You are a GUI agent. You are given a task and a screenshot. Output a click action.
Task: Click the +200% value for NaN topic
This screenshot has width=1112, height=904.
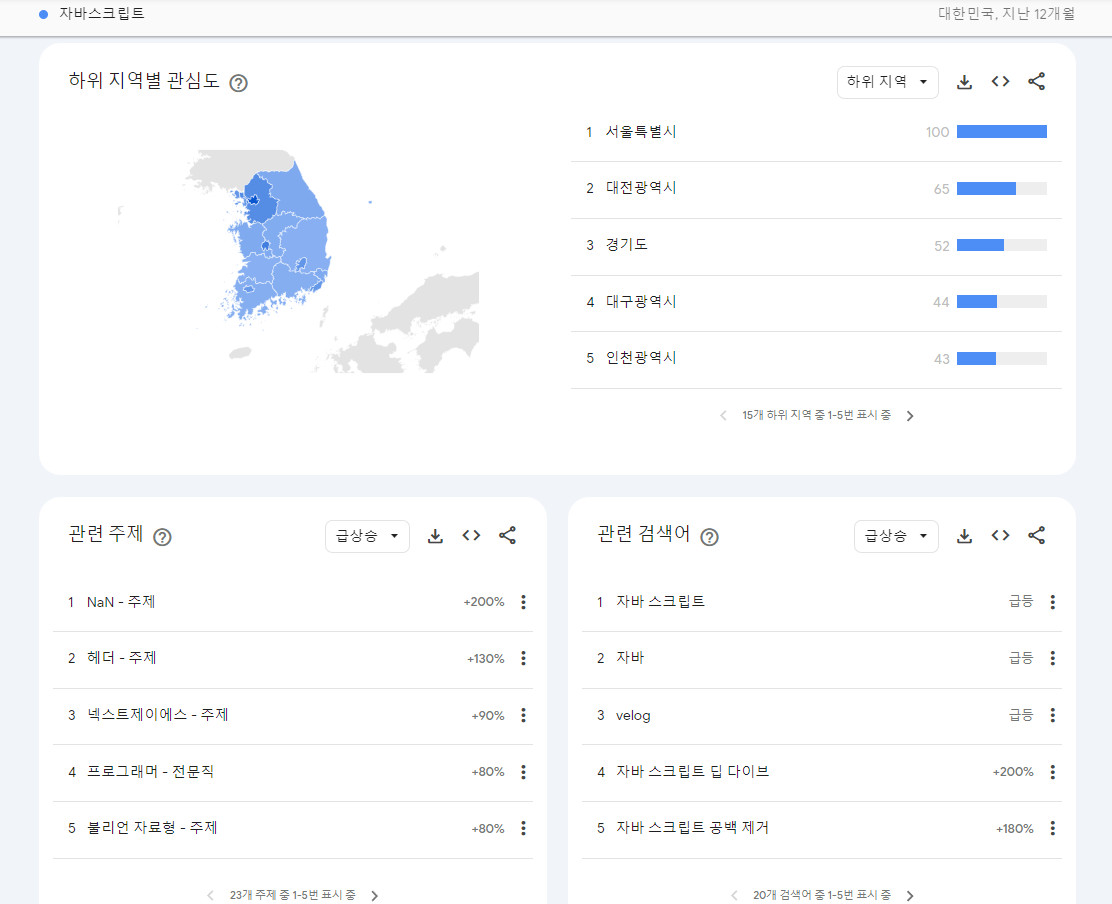pos(484,602)
